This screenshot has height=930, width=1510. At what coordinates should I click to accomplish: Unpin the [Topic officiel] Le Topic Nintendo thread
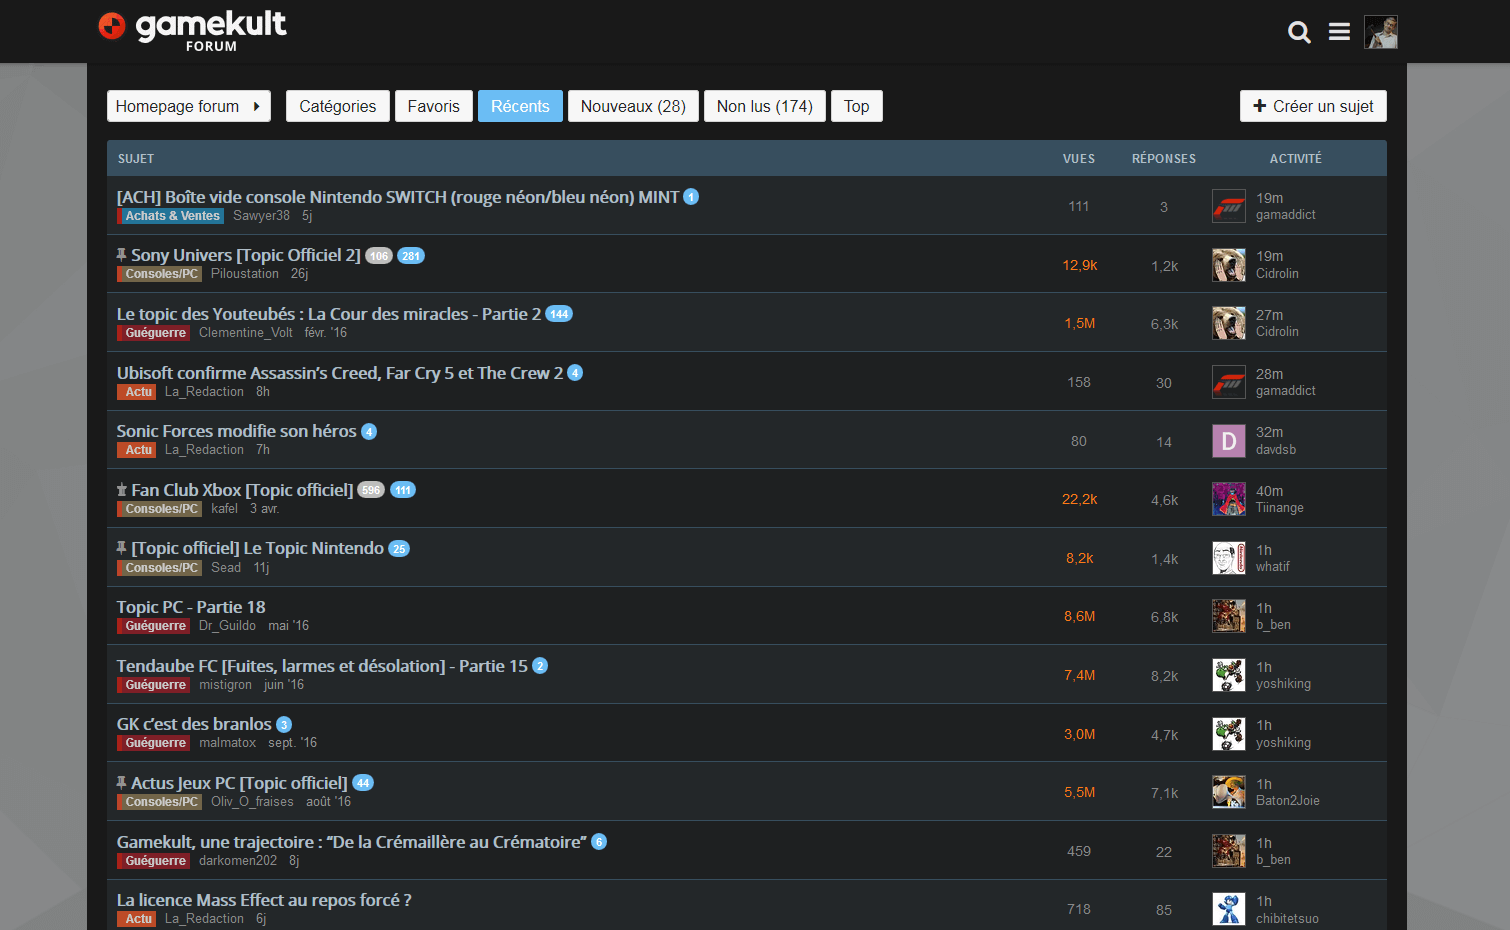[121, 547]
